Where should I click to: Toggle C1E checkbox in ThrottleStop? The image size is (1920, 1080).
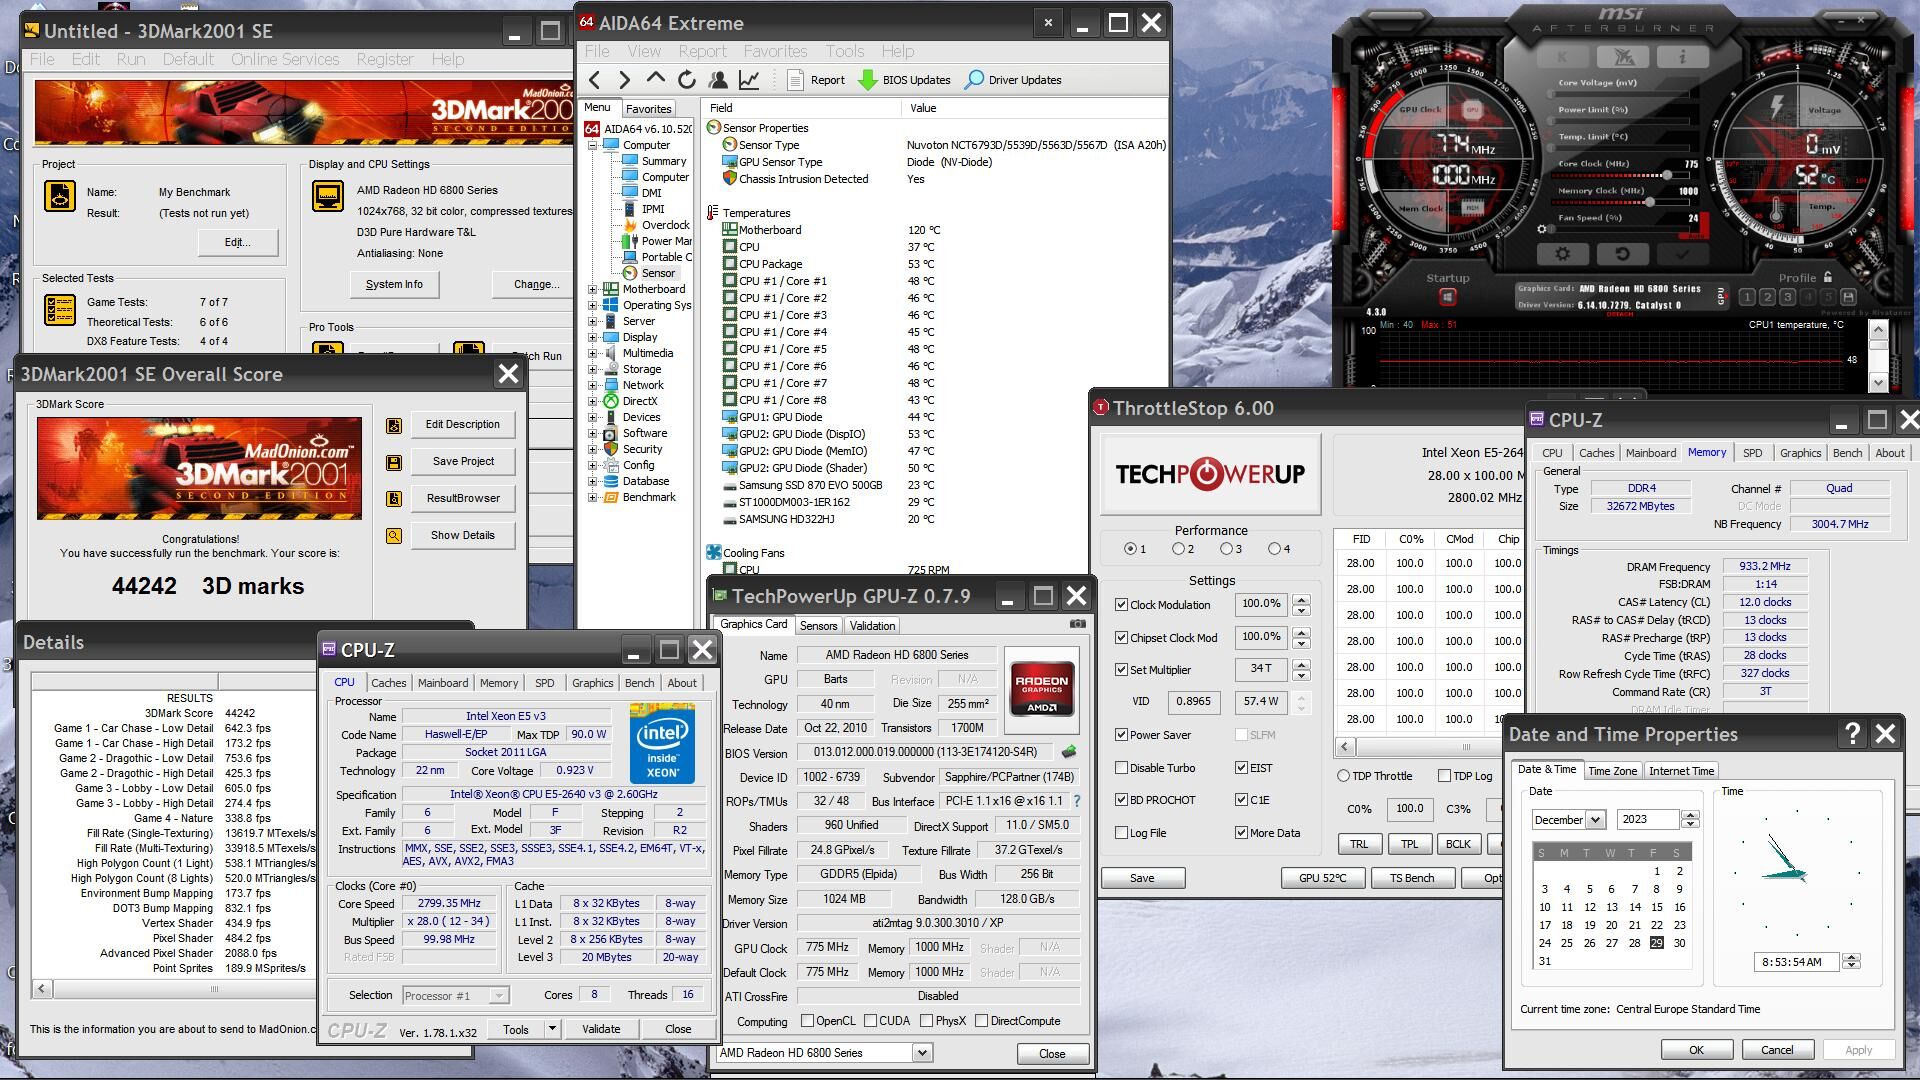(x=1241, y=800)
